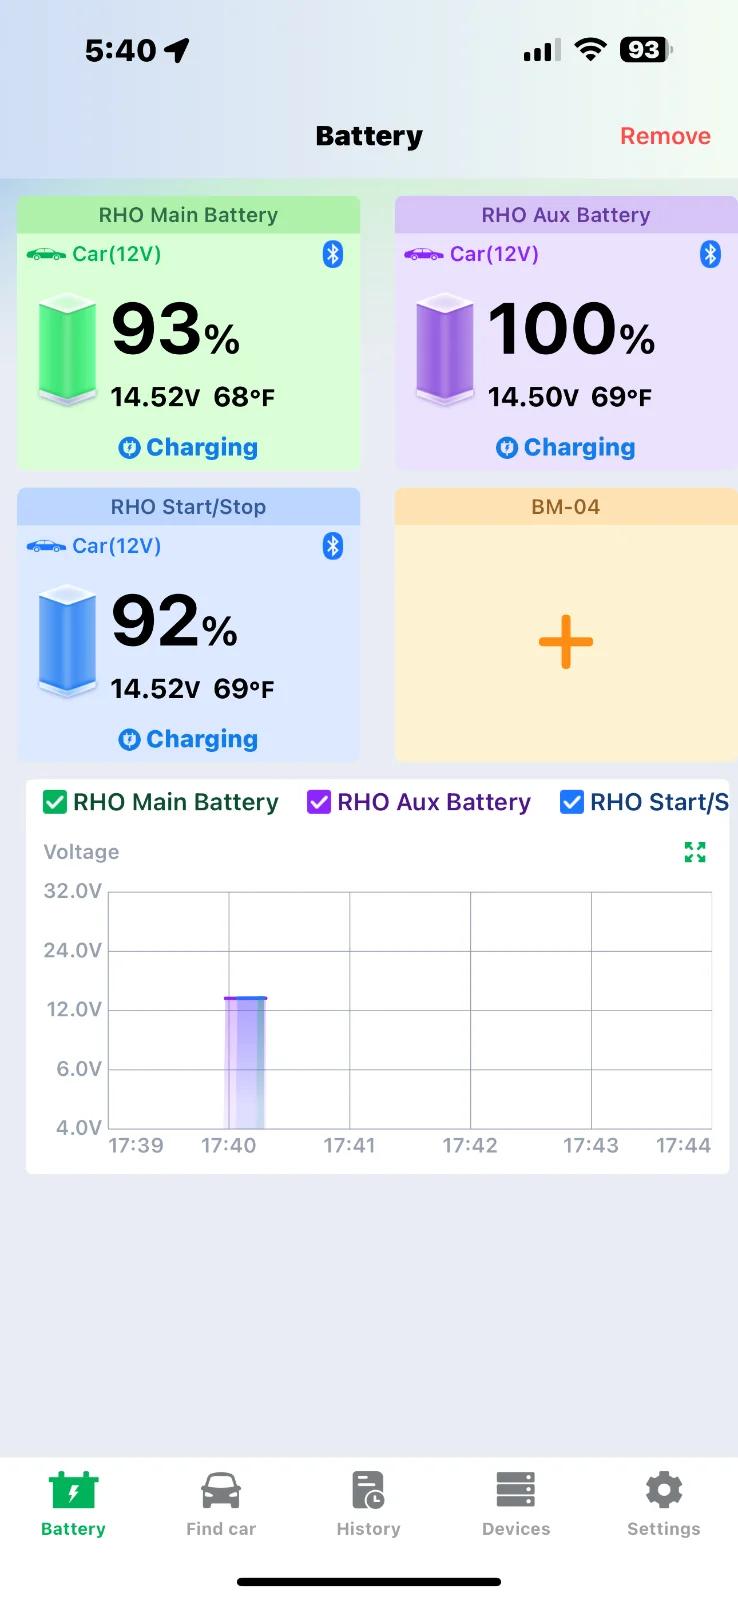The image size is (738, 1600).
Task: Open the Find car tab
Action: 221,1504
